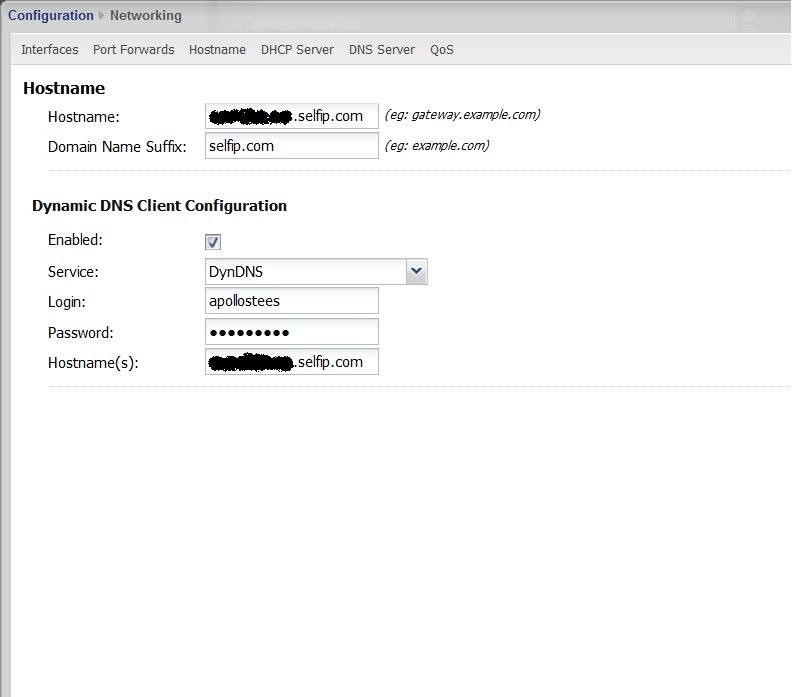Click the '(eg: example.com)' hint text
The height and width of the screenshot is (697, 792).
click(x=437, y=146)
